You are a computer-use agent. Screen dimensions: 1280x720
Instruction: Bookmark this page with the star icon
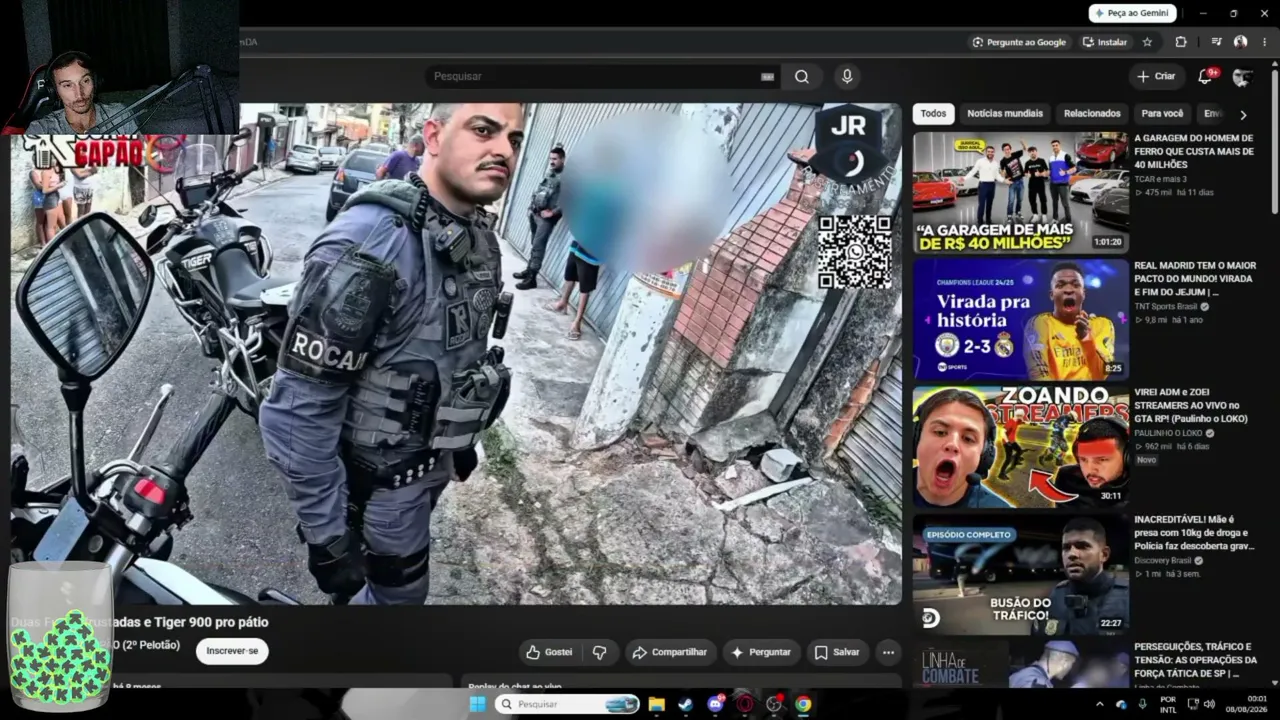click(1147, 42)
